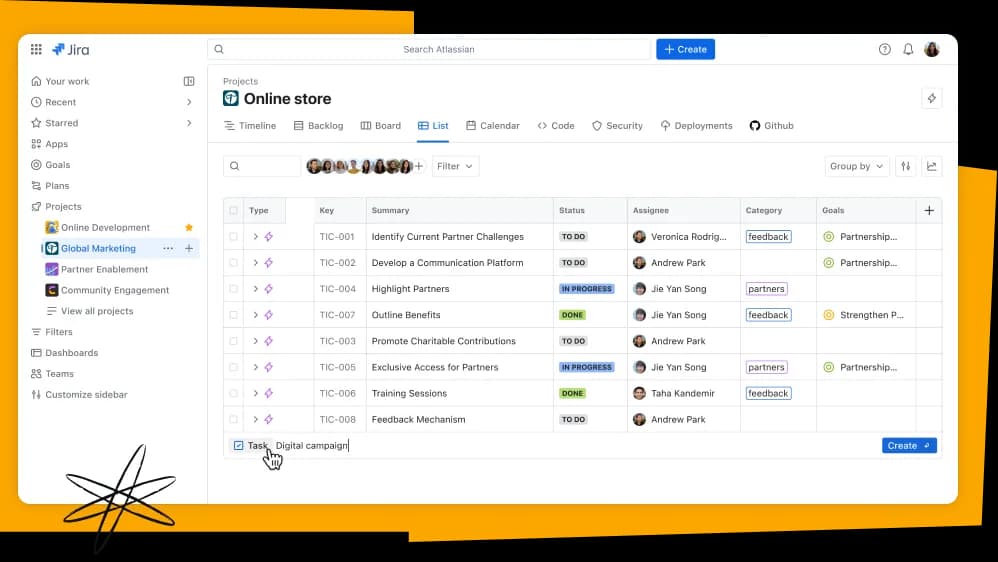Check the TIC-004 row checkbox
998x562 pixels.
coord(234,288)
